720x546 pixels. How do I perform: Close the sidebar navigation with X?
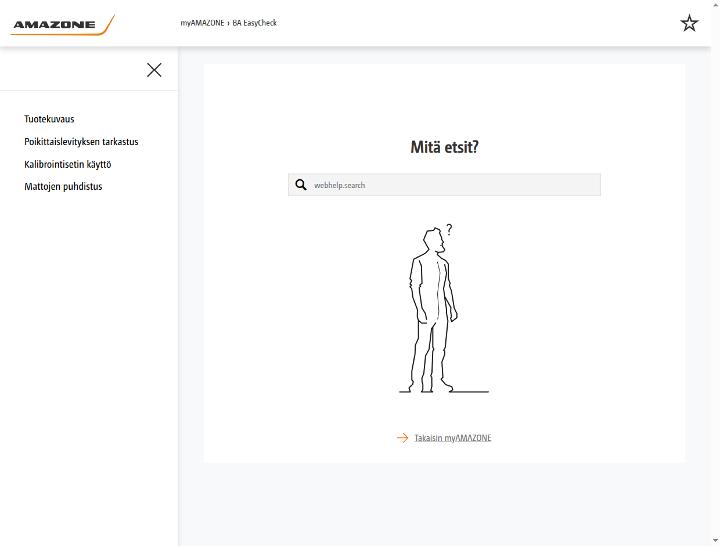tap(154, 70)
